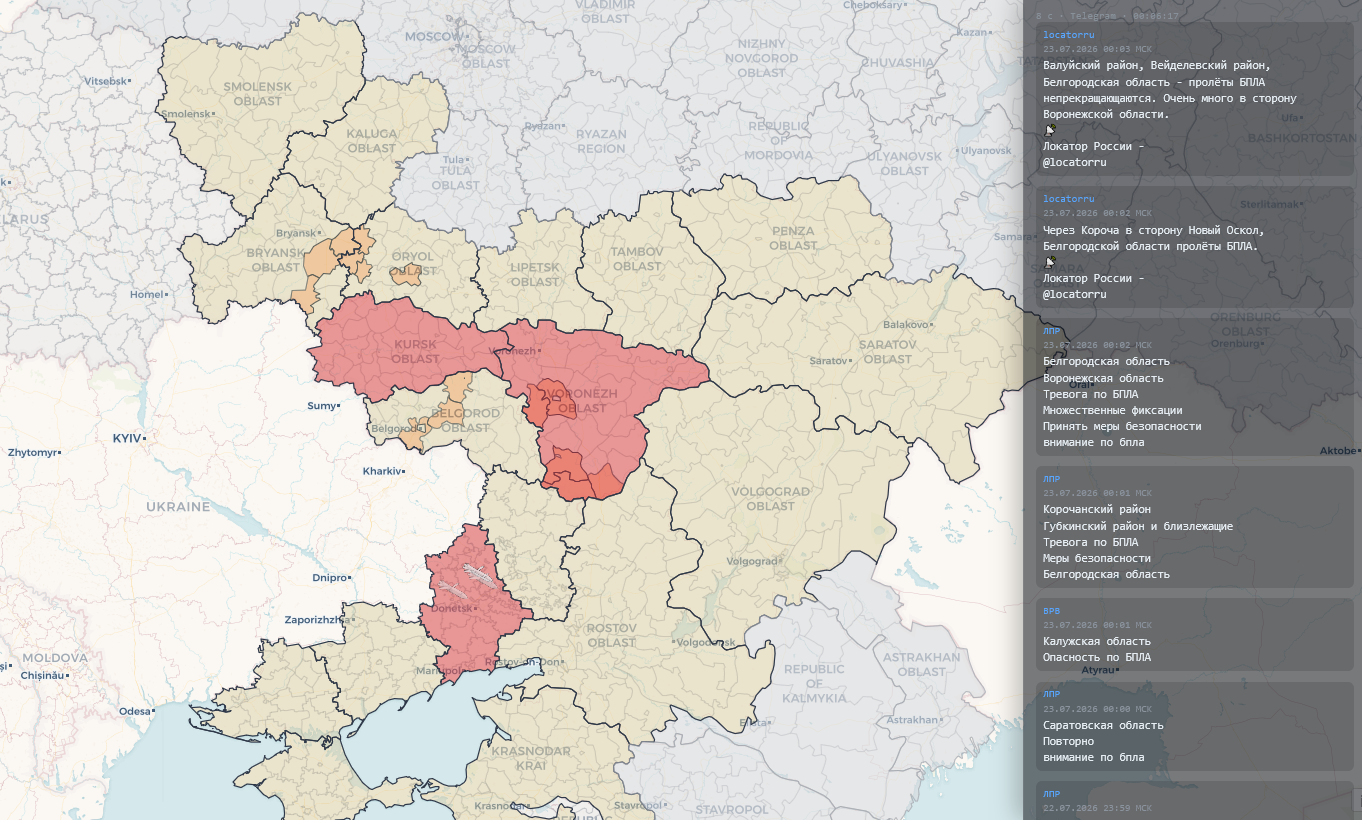This screenshot has width=1362, height=820.
Task: Follow the @locatorru handle in the Через Короча message
Action: pos(1077,294)
